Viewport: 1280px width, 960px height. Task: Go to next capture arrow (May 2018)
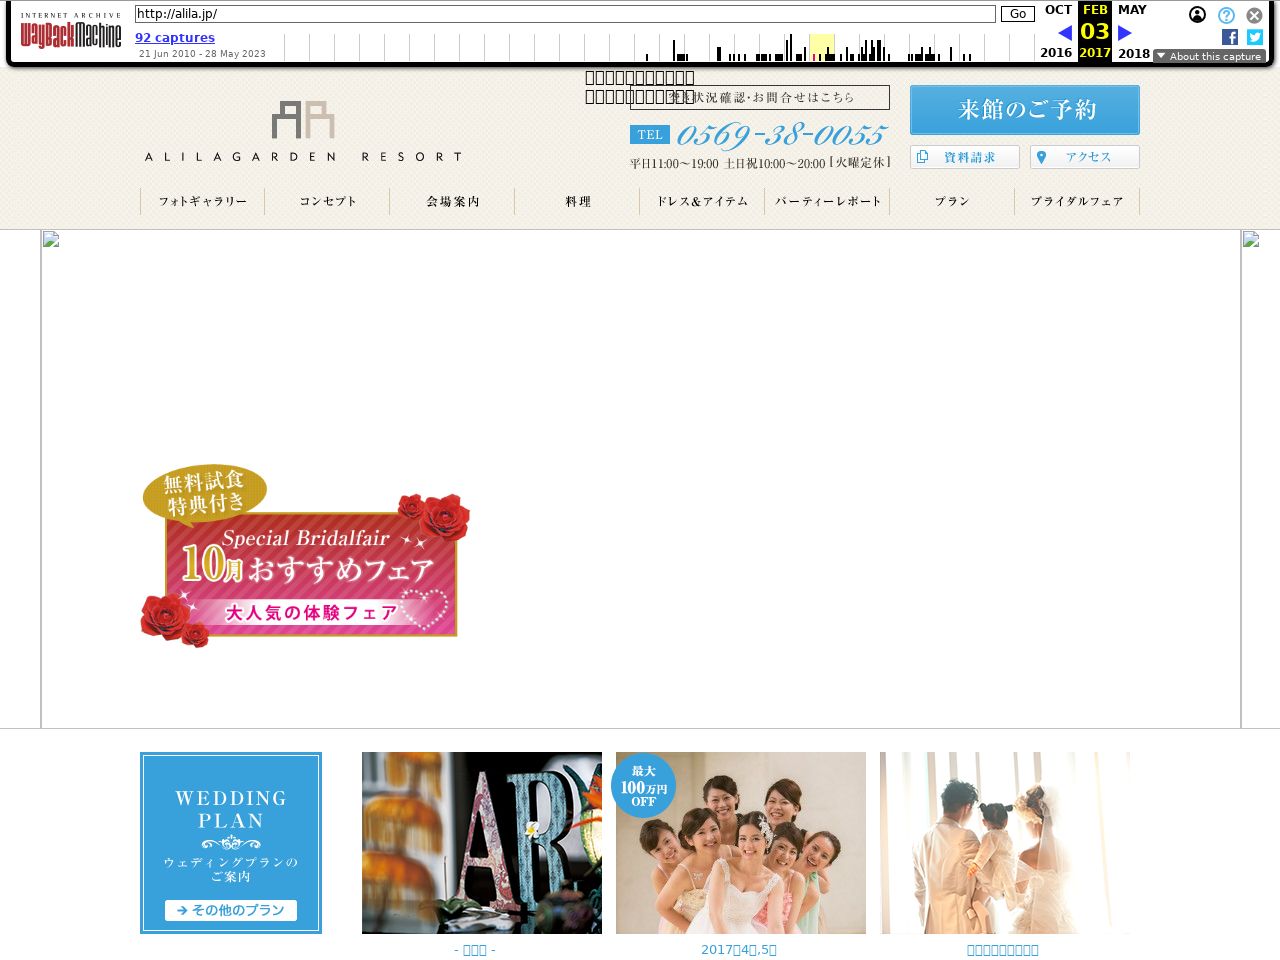(1125, 33)
